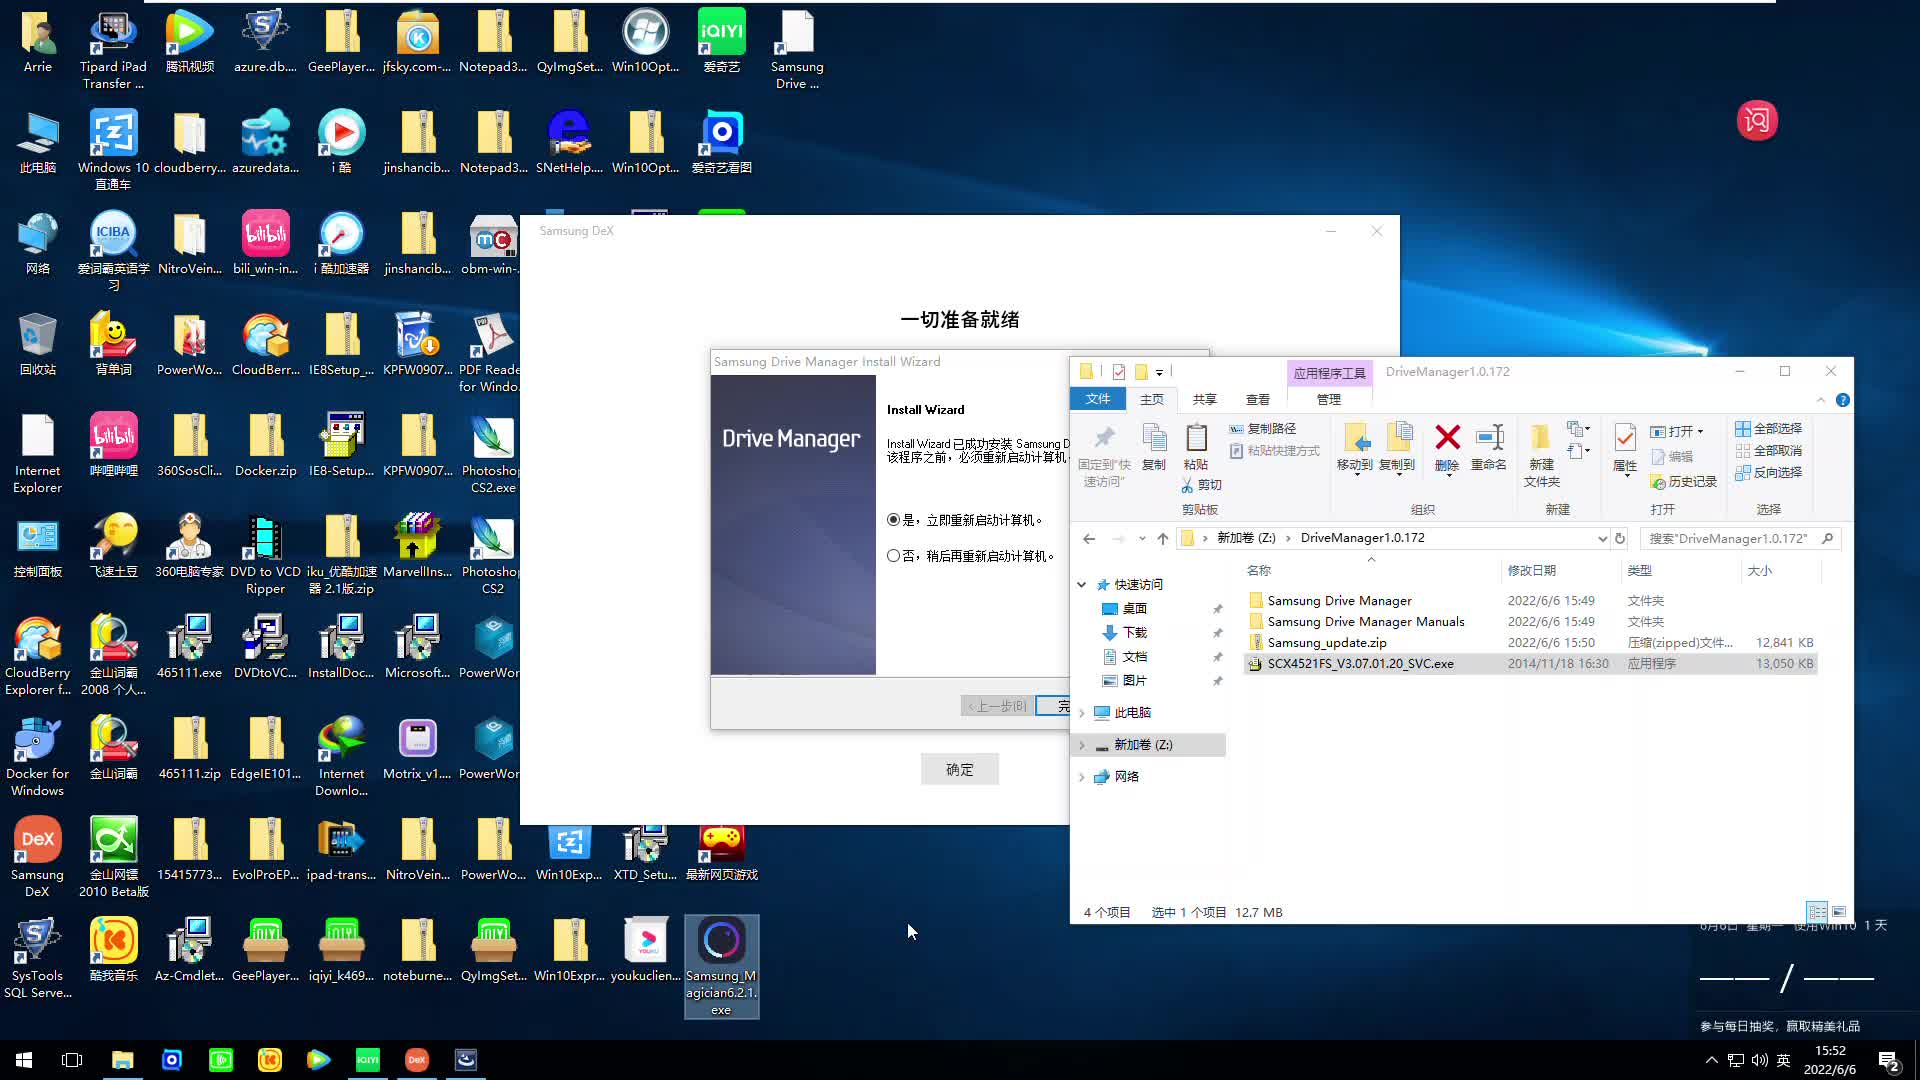Open Quick Access Toolbar customize dropdown
Screen dimensions: 1920x1080
tap(1160, 372)
